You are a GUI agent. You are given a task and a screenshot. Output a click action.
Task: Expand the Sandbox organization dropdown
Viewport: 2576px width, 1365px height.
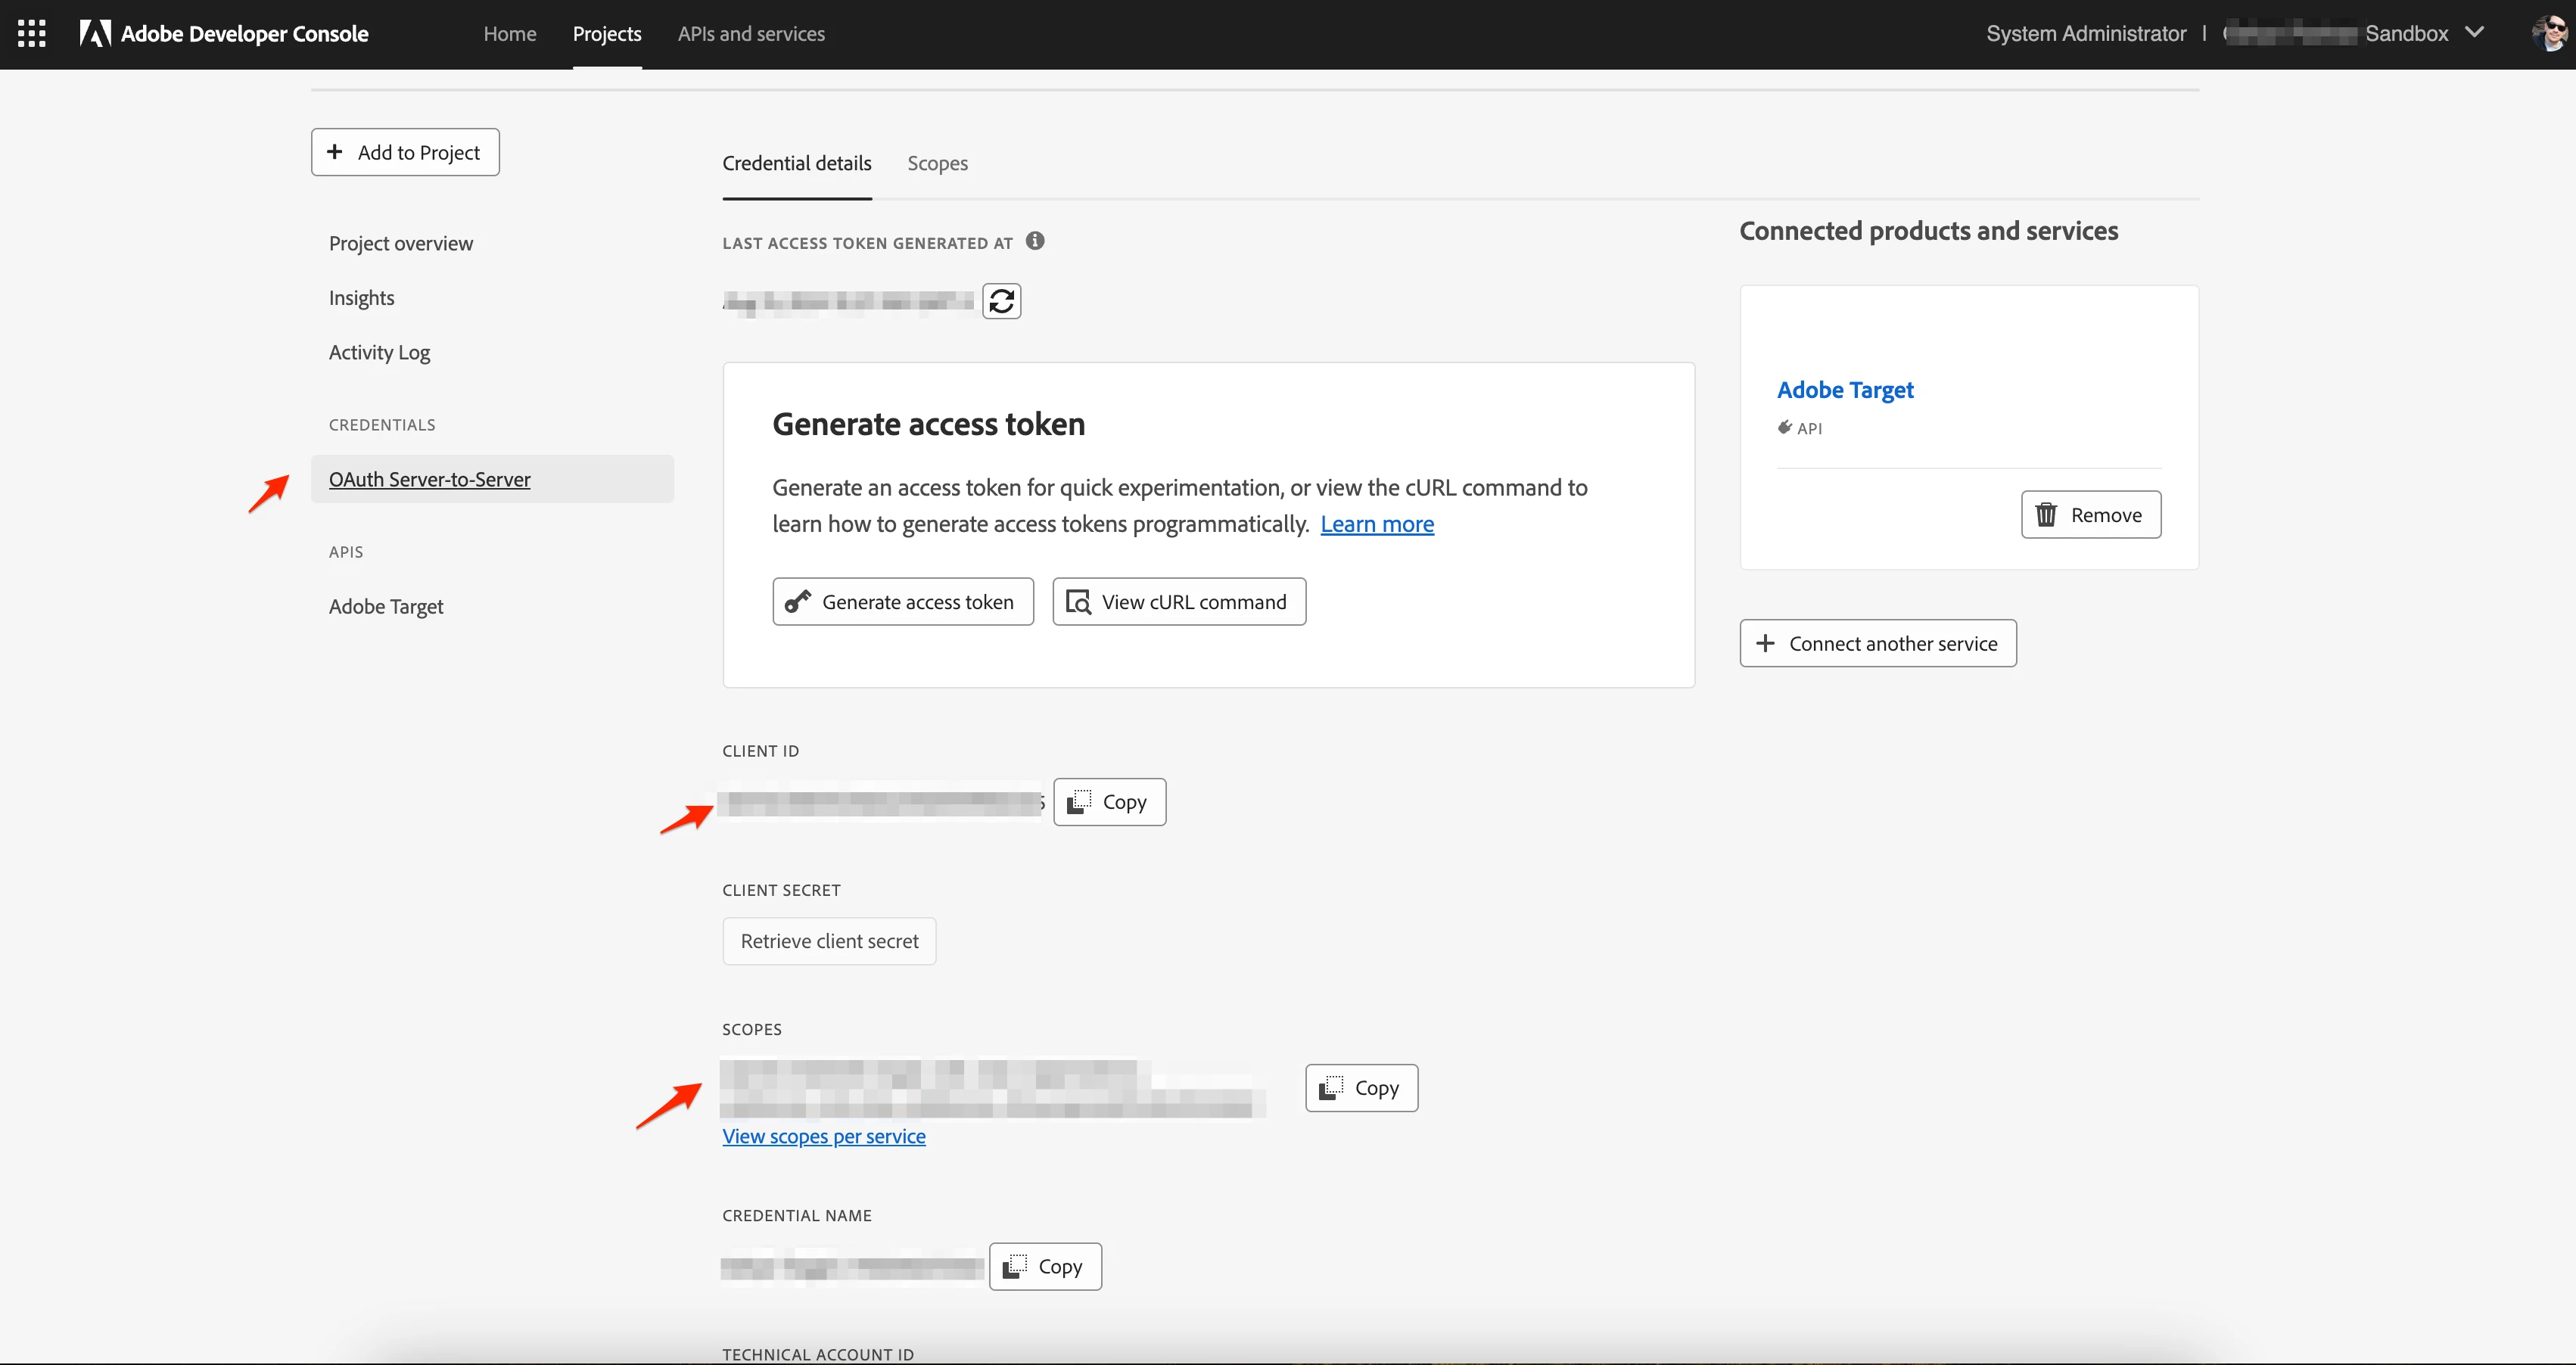point(2474,33)
